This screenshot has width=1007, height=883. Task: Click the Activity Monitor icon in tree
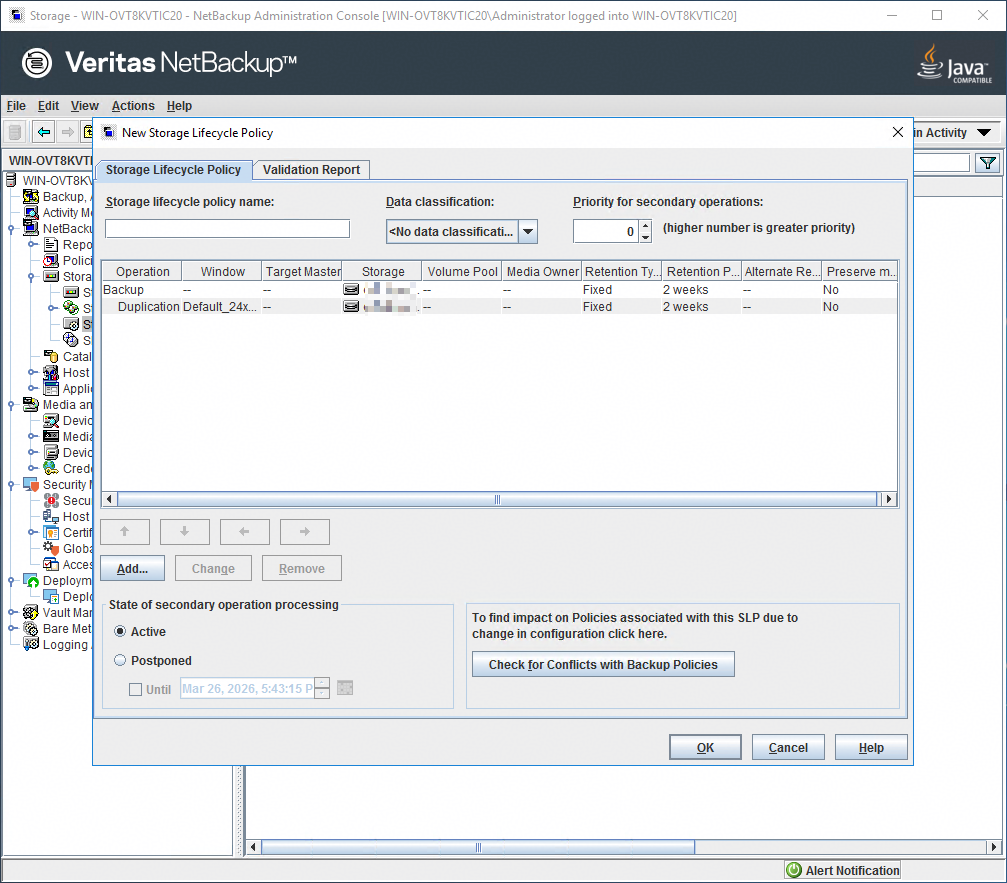pos(32,212)
